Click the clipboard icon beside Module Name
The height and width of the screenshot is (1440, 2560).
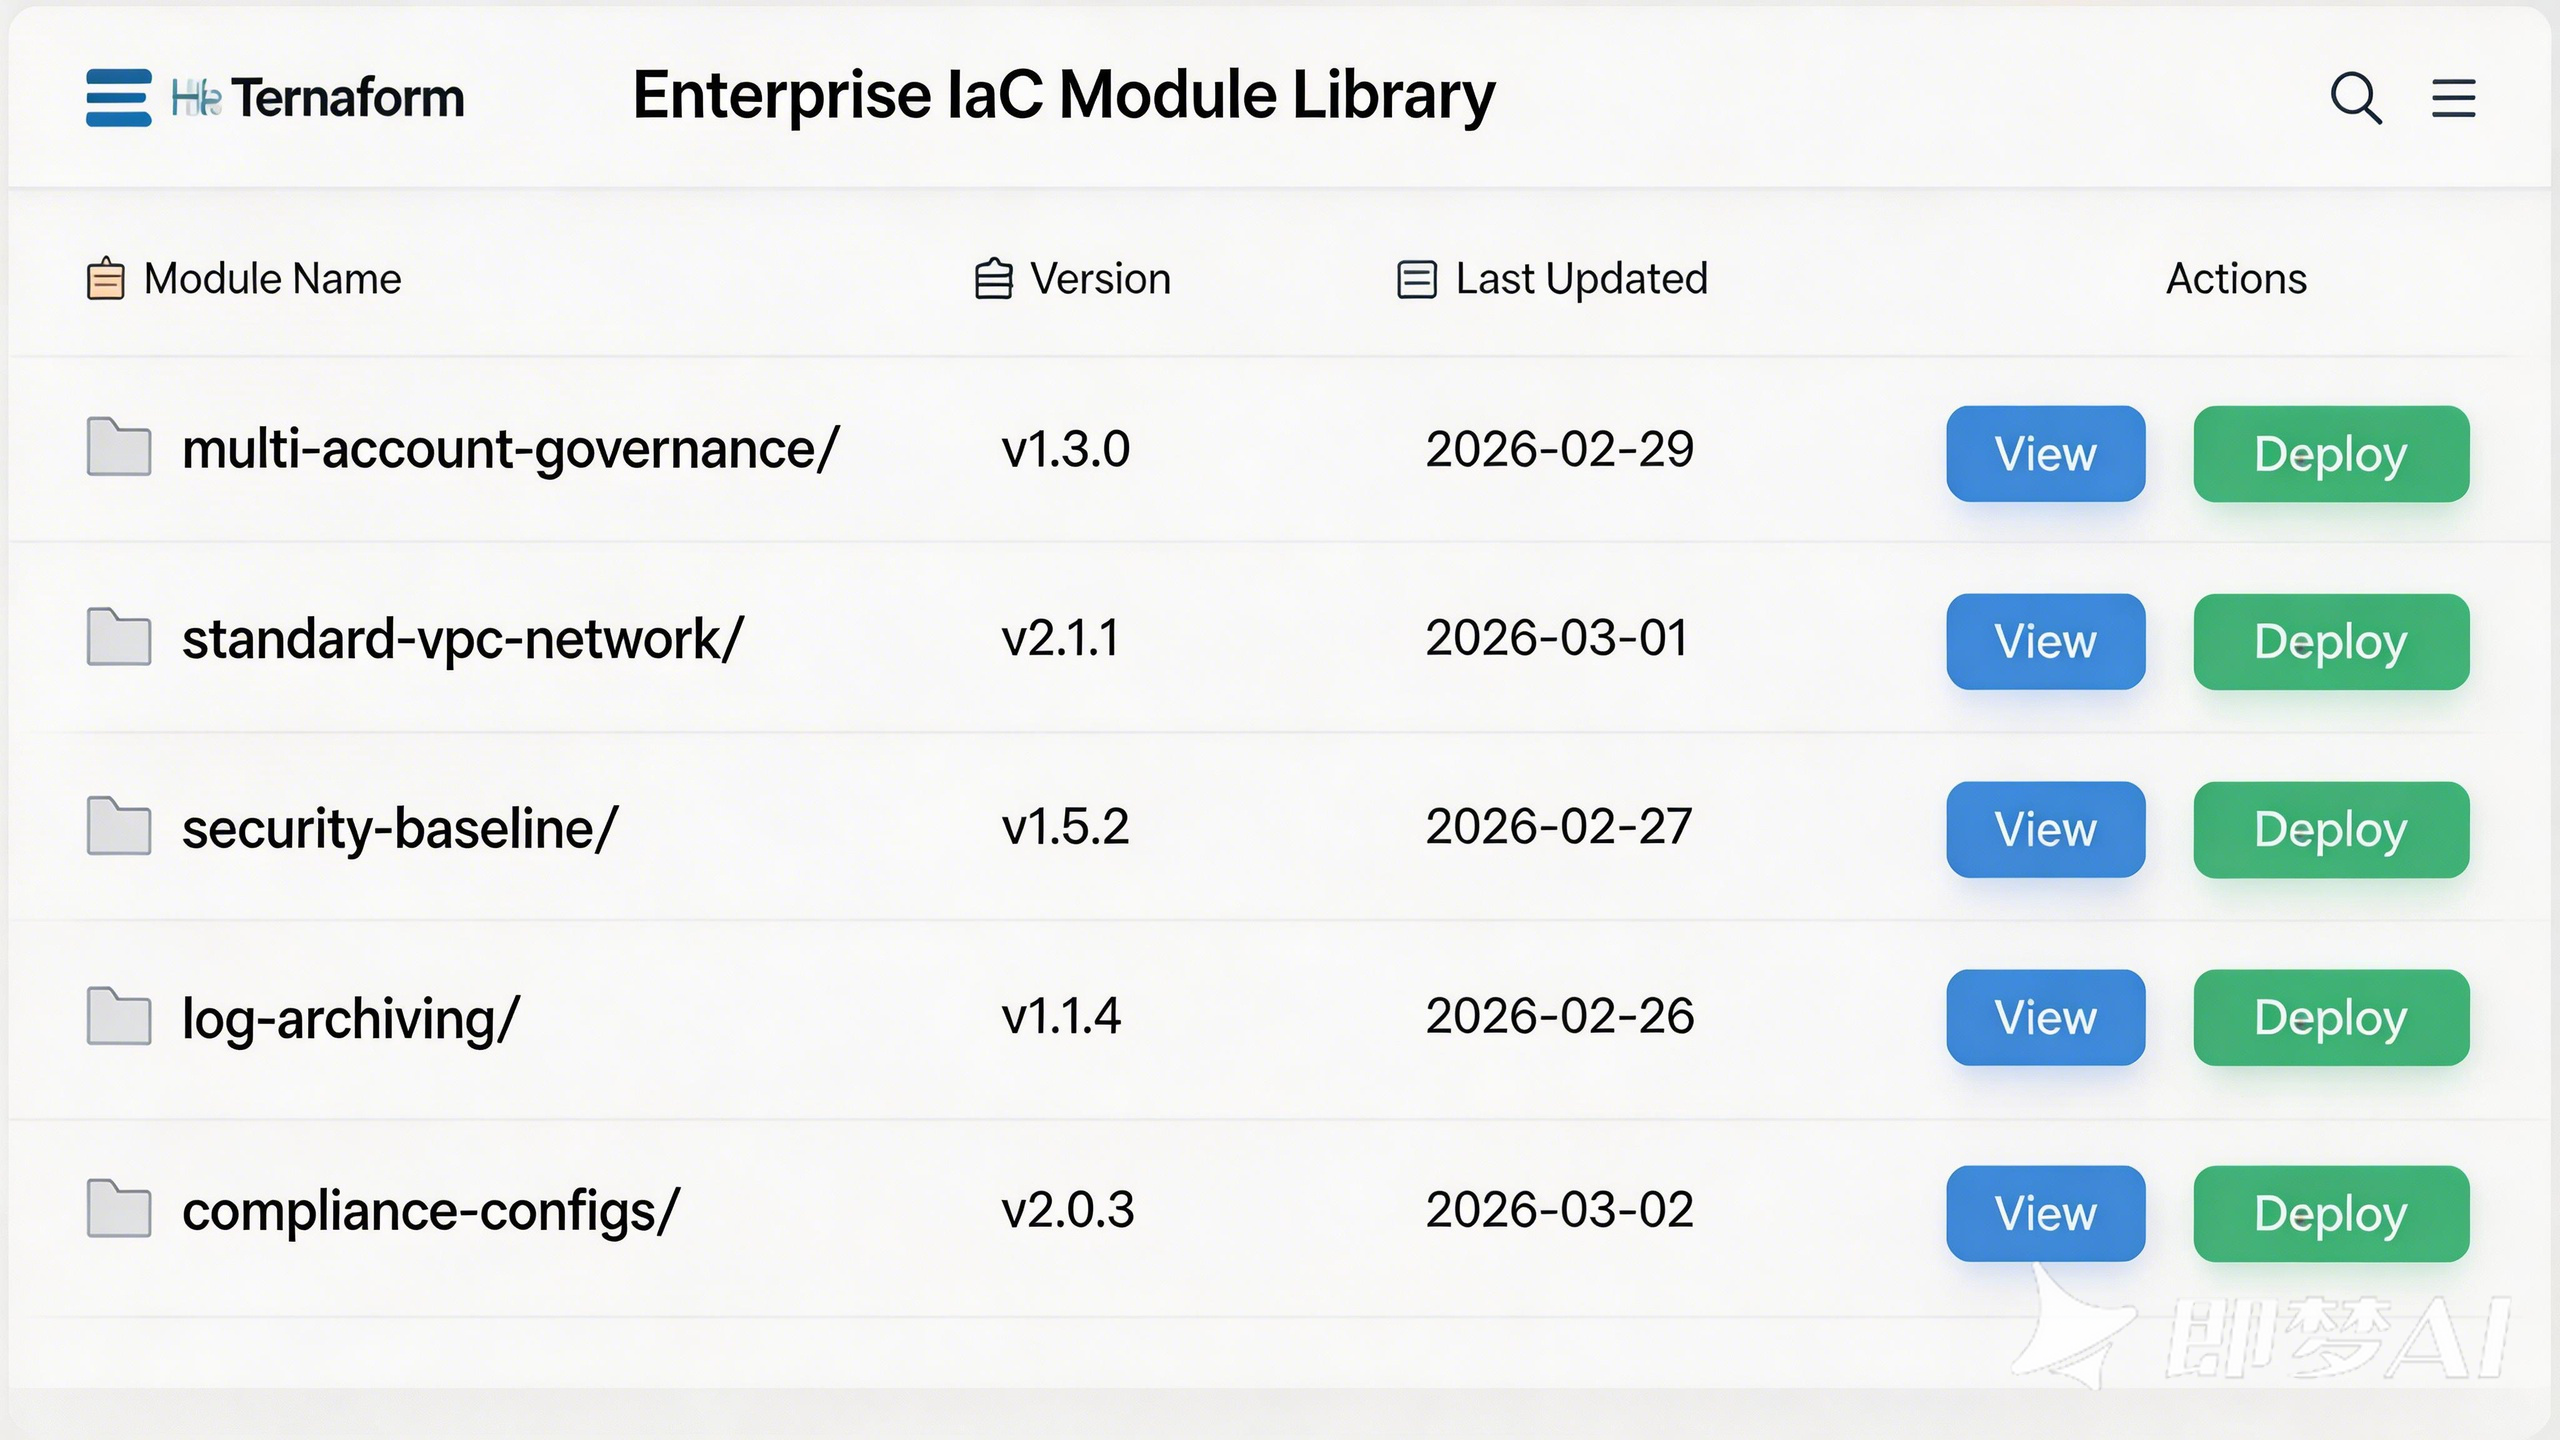click(x=105, y=279)
